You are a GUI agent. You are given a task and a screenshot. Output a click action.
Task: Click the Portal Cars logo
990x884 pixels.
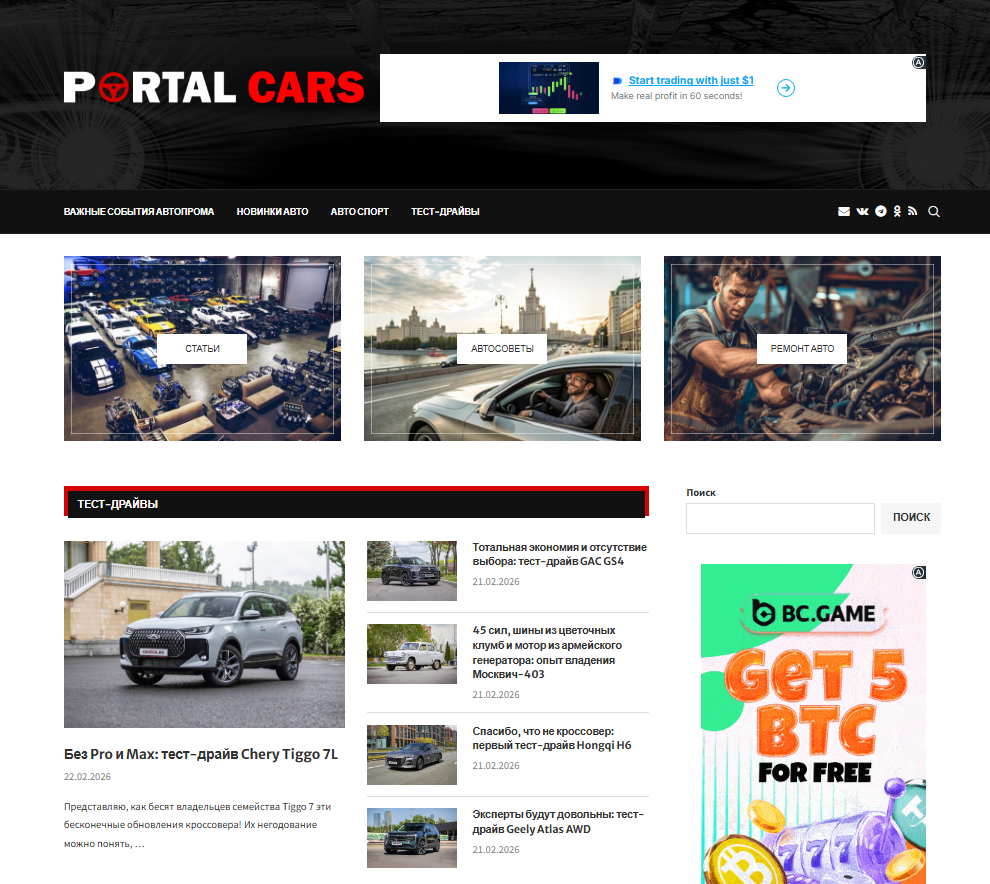214,87
